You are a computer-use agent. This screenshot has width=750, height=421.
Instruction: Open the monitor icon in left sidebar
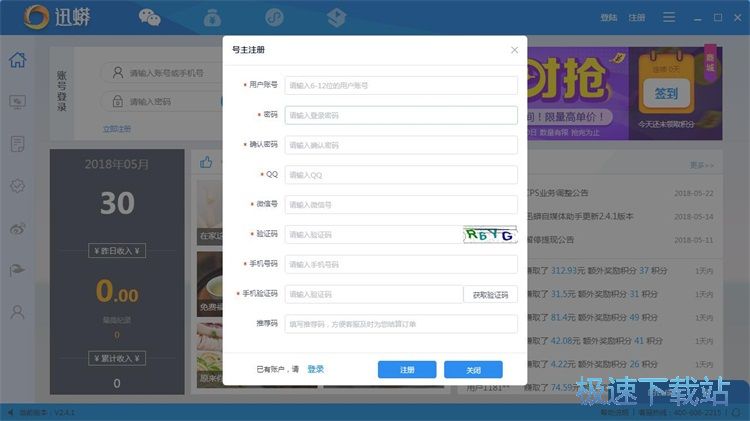click(18, 102)
